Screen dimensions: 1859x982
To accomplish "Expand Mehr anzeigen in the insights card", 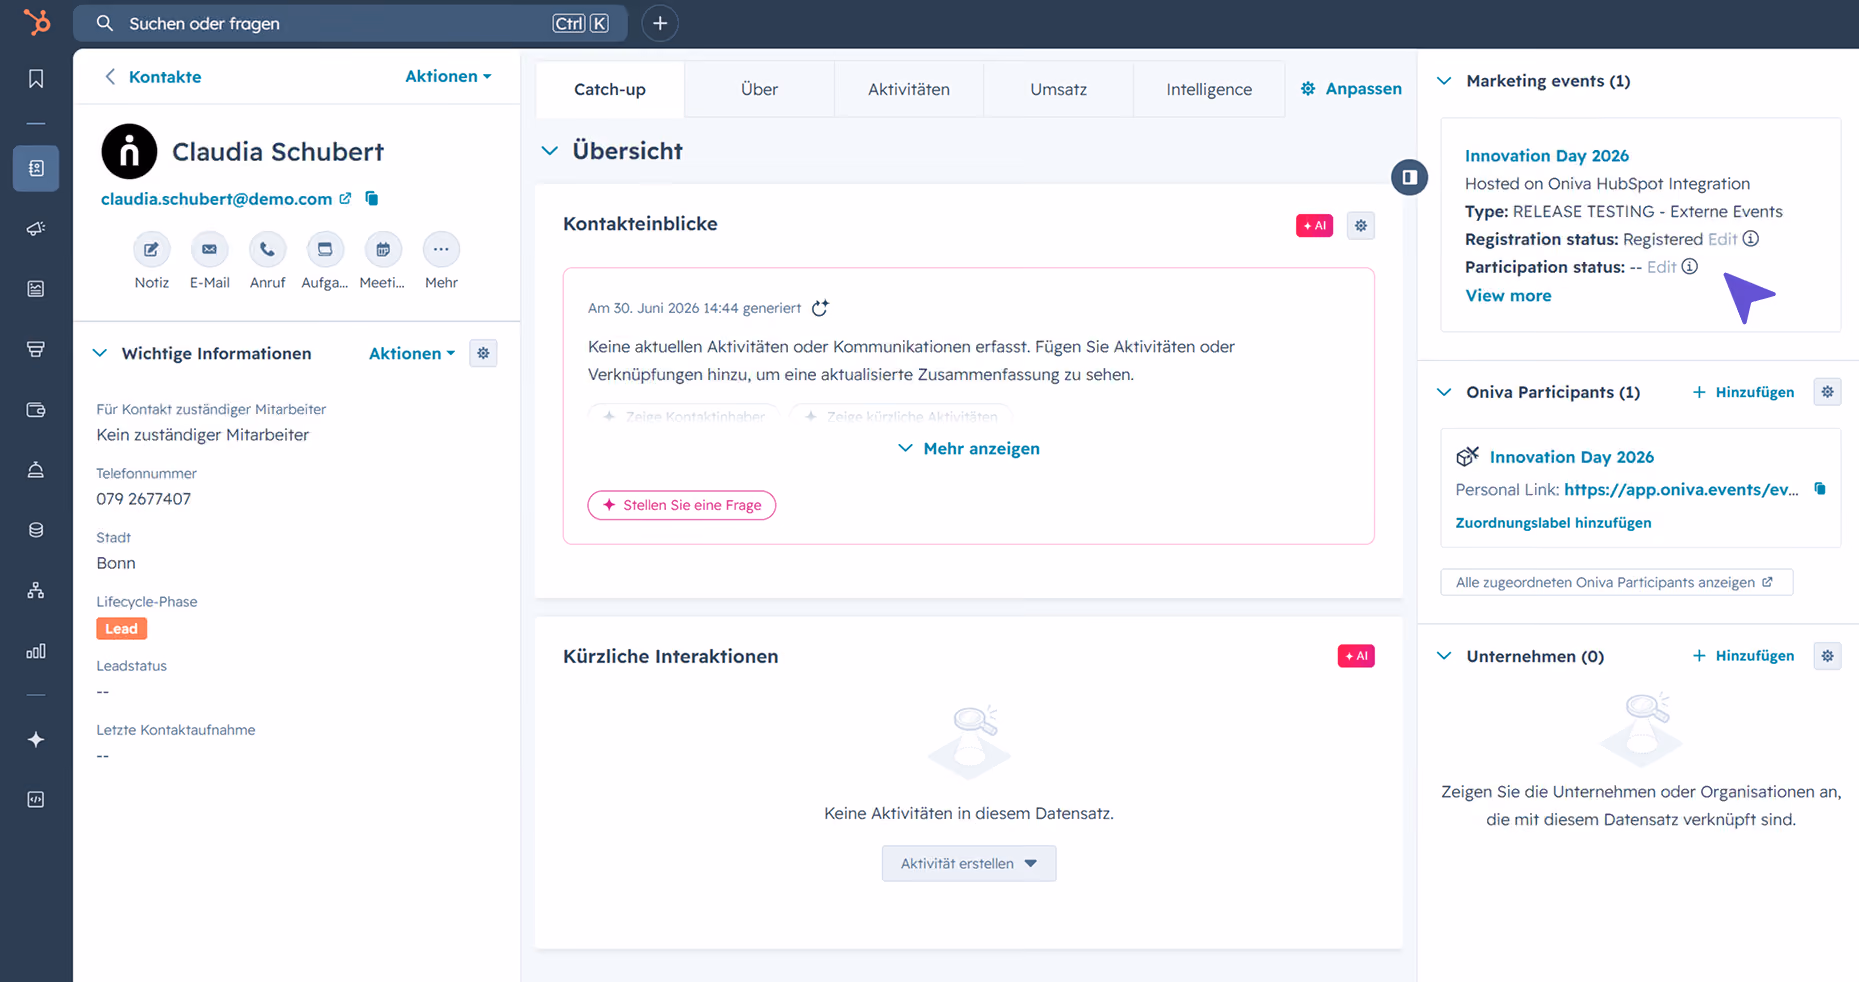I will [969, 448].
